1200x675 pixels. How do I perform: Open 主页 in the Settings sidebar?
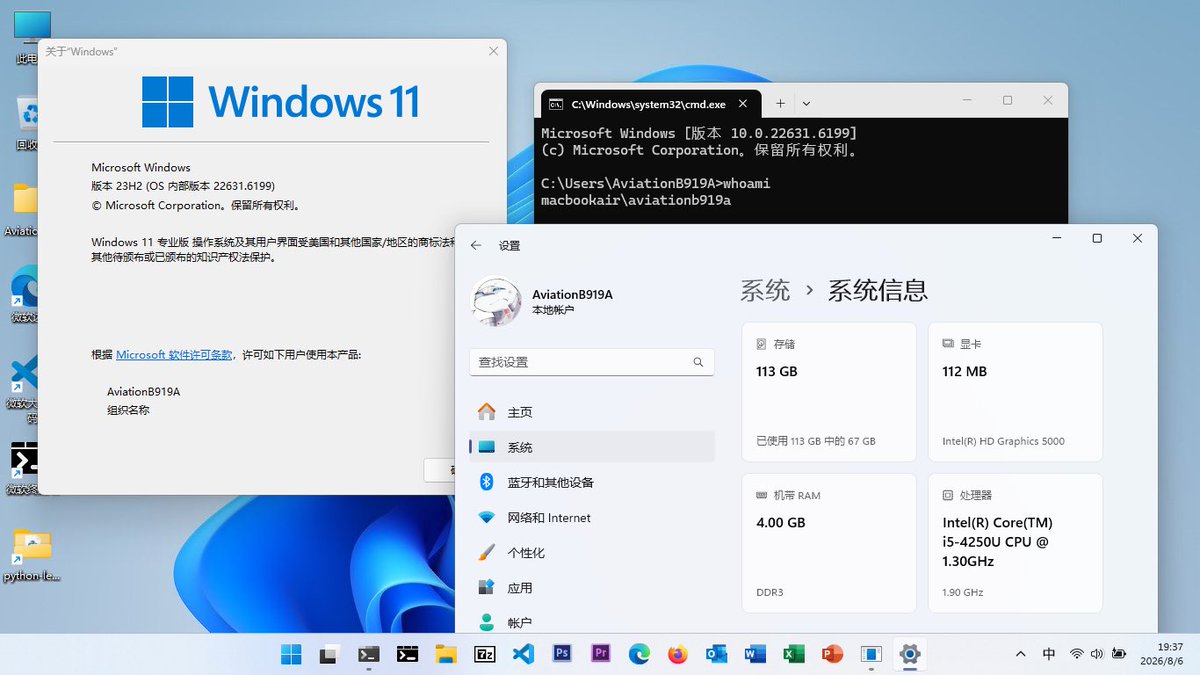pyautogui.click(x=592, y=412)
